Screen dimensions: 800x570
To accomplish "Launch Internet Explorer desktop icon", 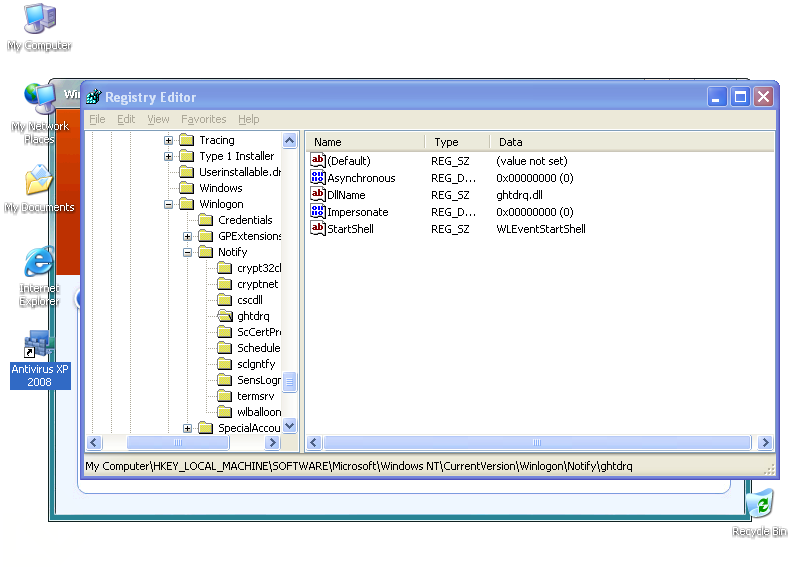I will [x=39, y=262].
